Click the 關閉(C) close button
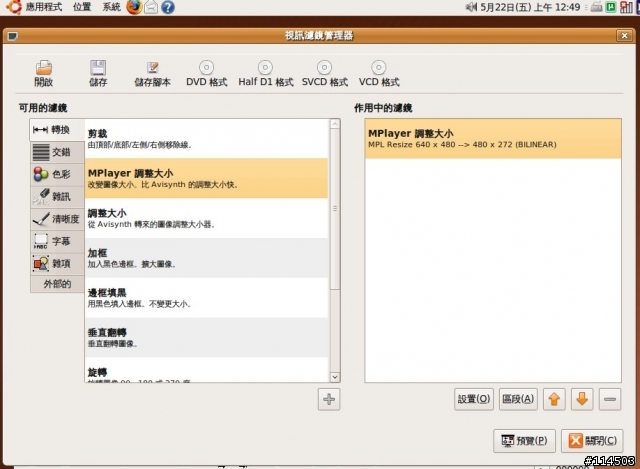Viewport: 640px width, 469px height. coord(592,441)
